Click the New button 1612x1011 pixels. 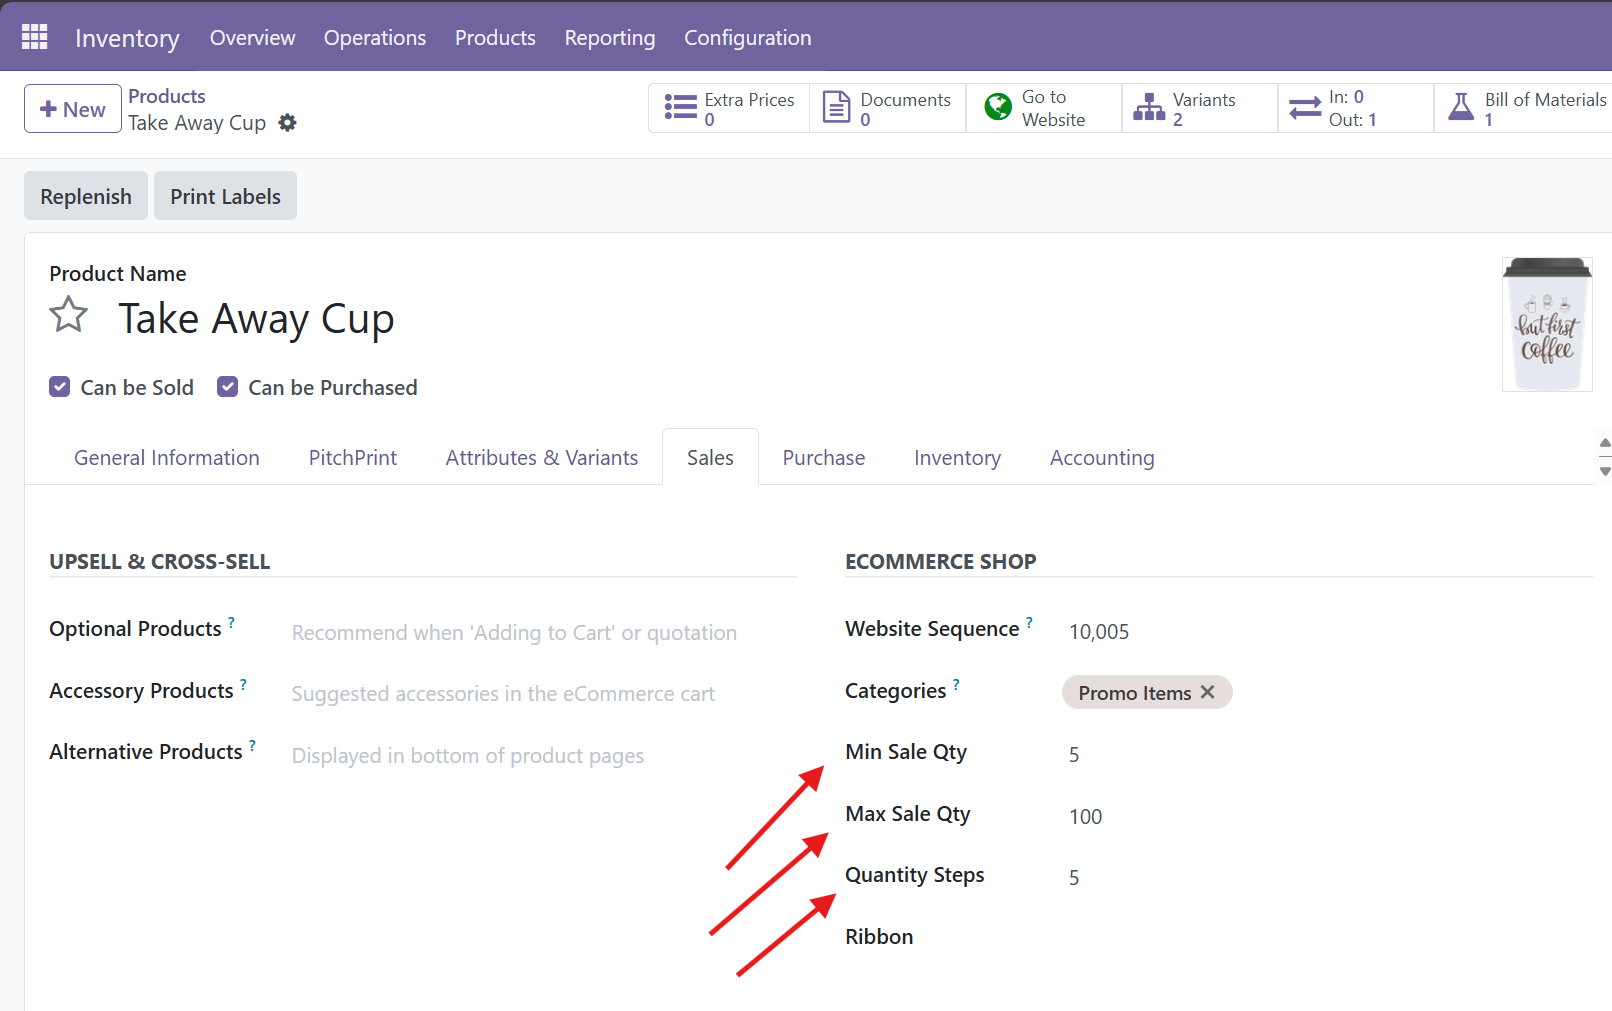tap(73, 109)
